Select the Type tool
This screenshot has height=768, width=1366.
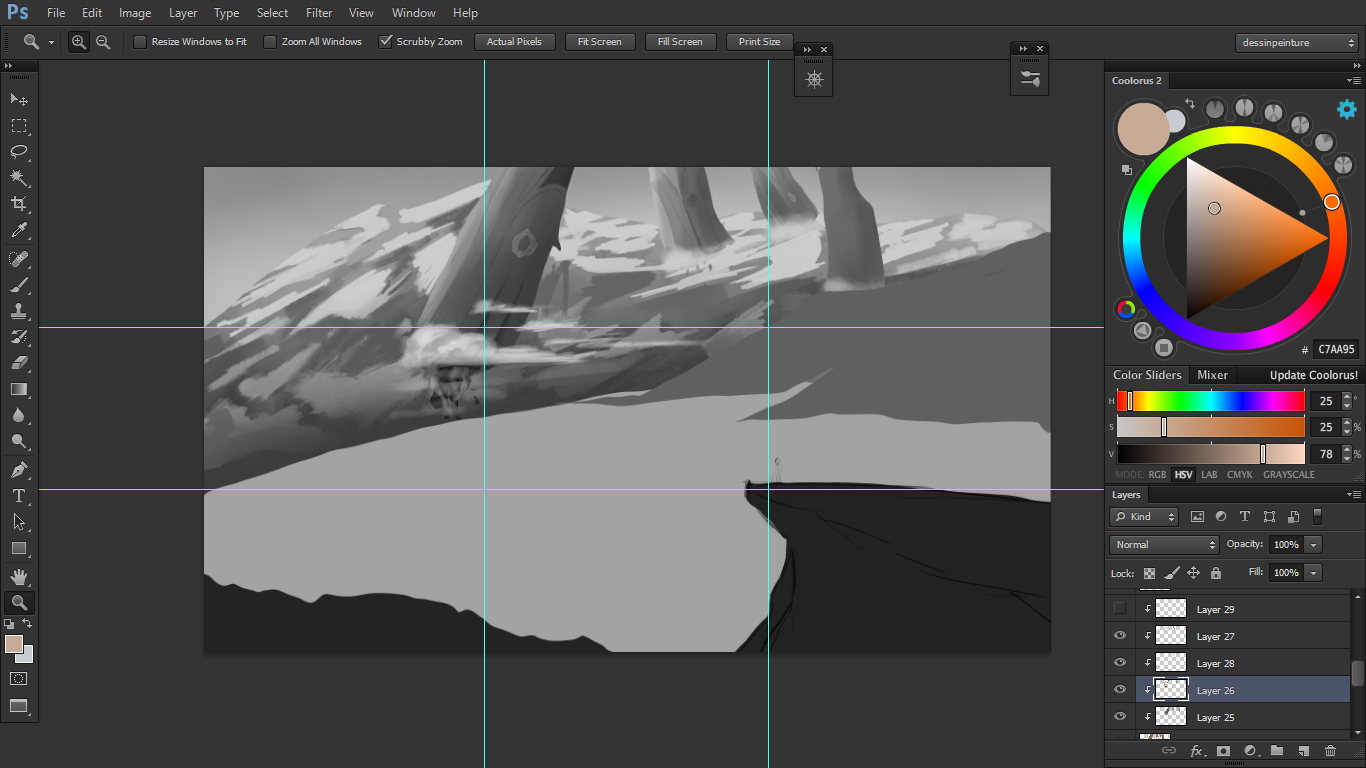point(20,495)
